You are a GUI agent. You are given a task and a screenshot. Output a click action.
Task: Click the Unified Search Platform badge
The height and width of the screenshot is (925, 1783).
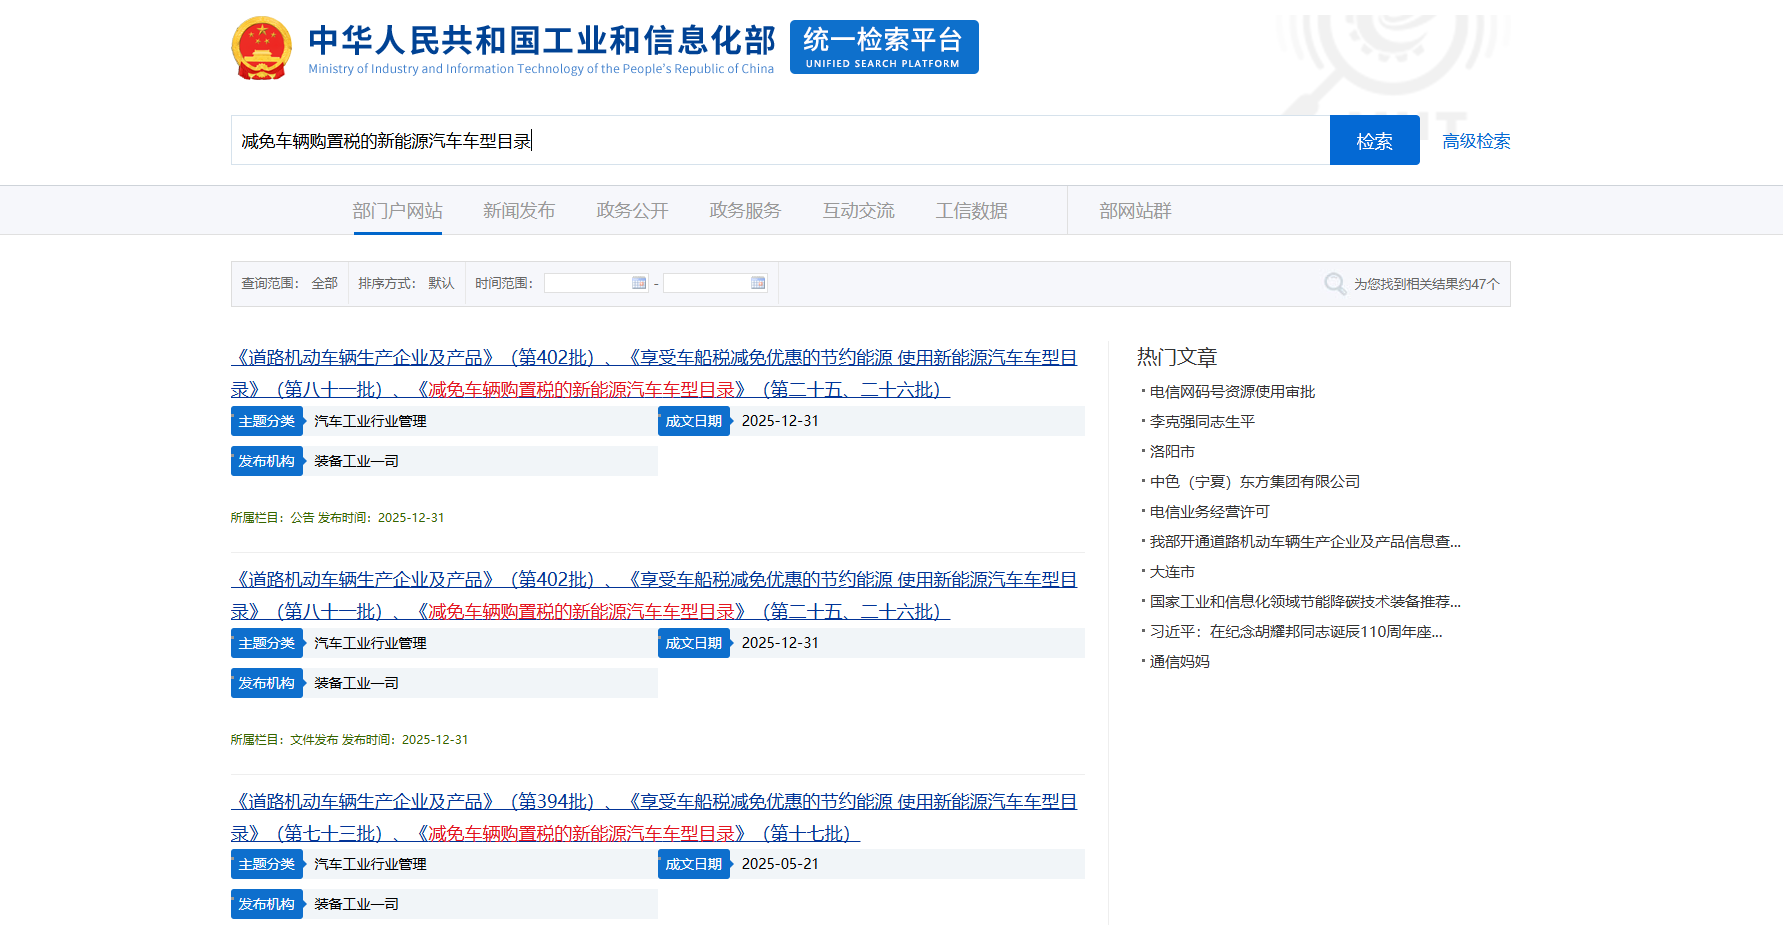tap(883, 47)
